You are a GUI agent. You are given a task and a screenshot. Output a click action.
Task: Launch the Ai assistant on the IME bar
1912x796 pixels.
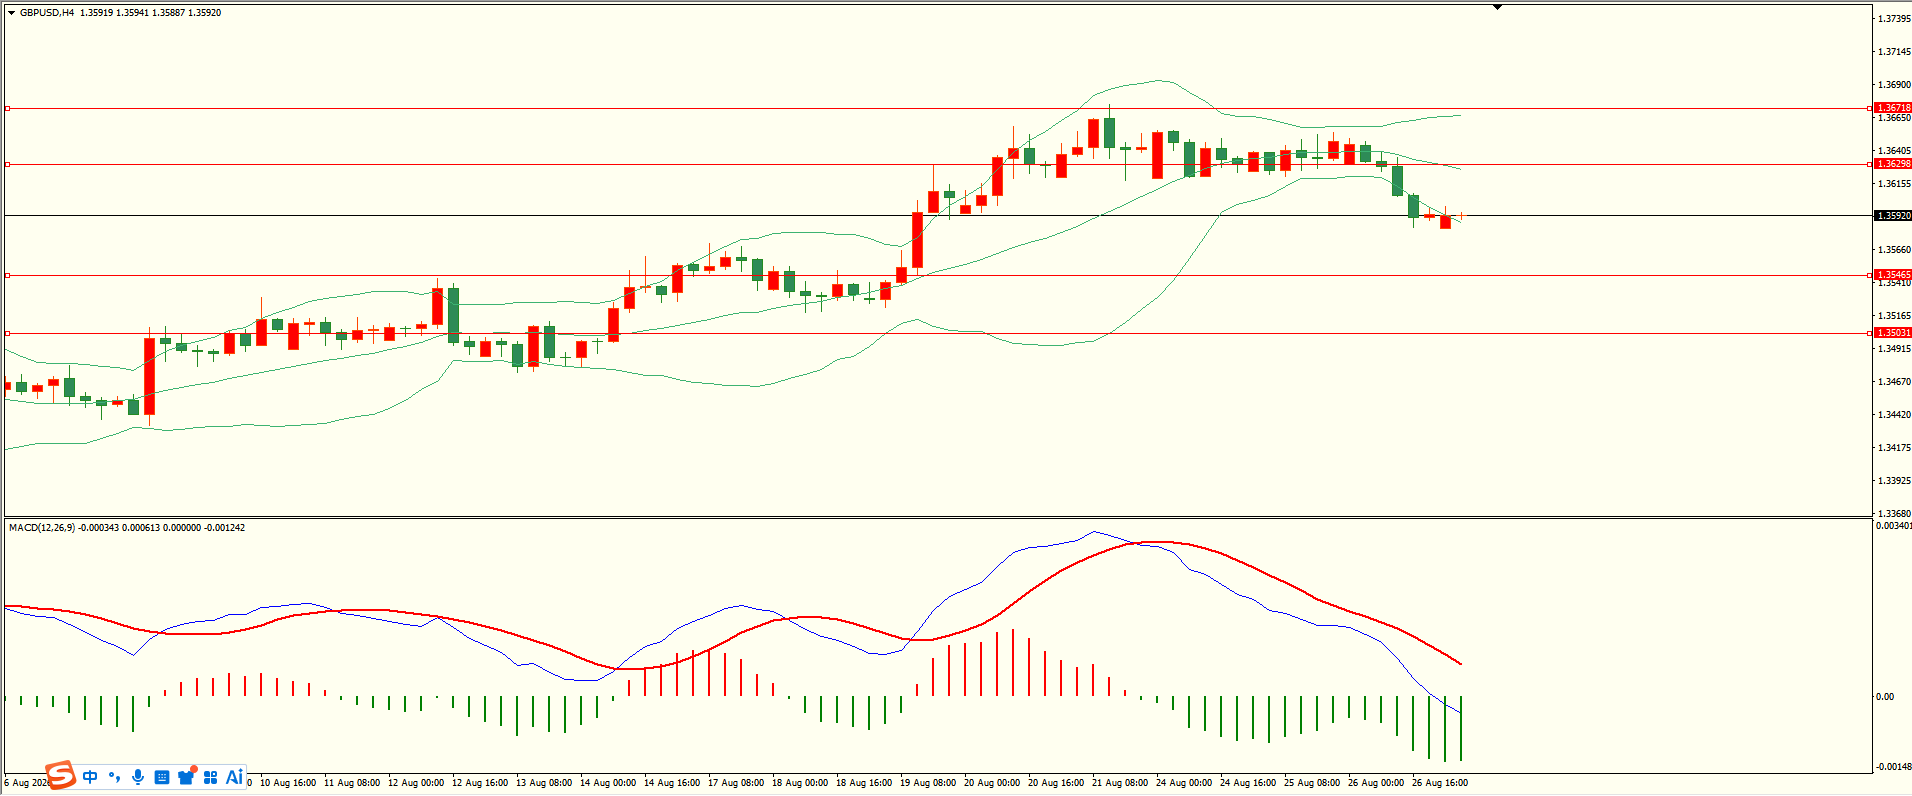coord(234,777)
